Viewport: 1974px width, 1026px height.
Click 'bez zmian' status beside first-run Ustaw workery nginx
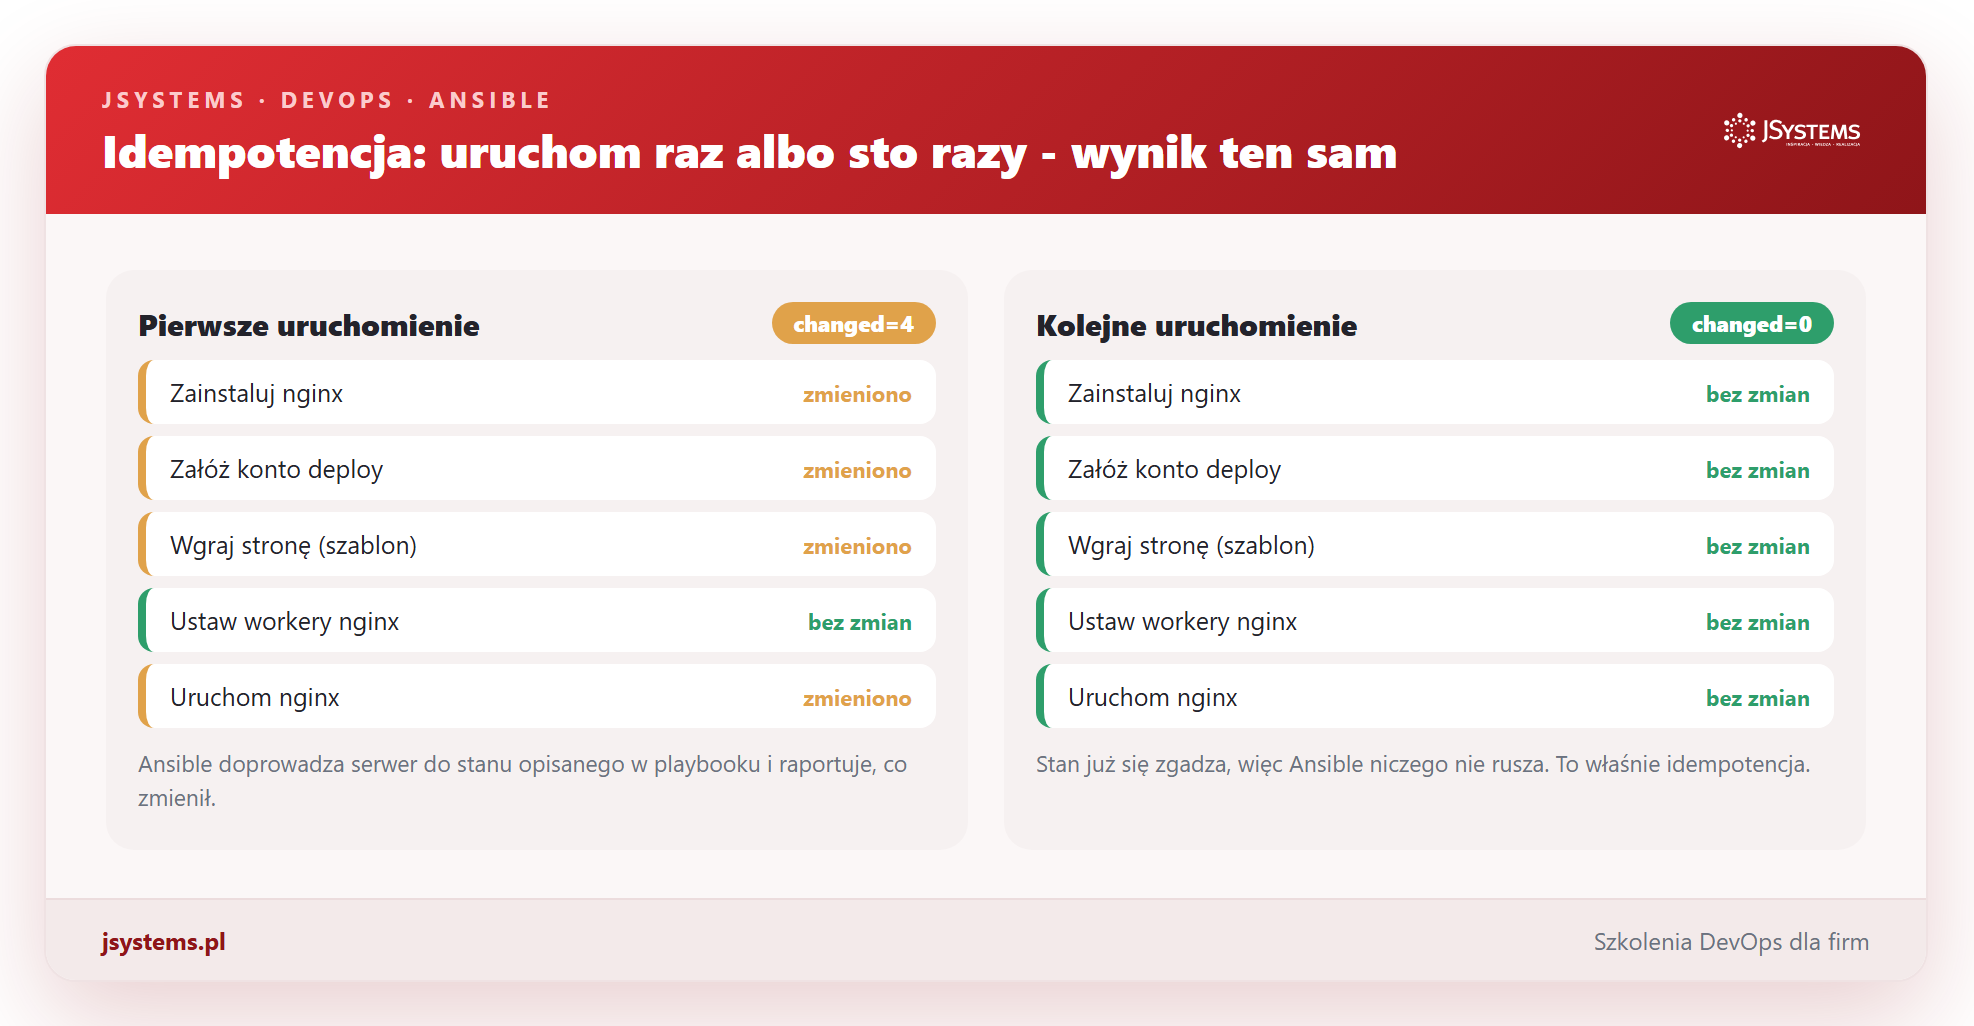click(x=860, y=623)
